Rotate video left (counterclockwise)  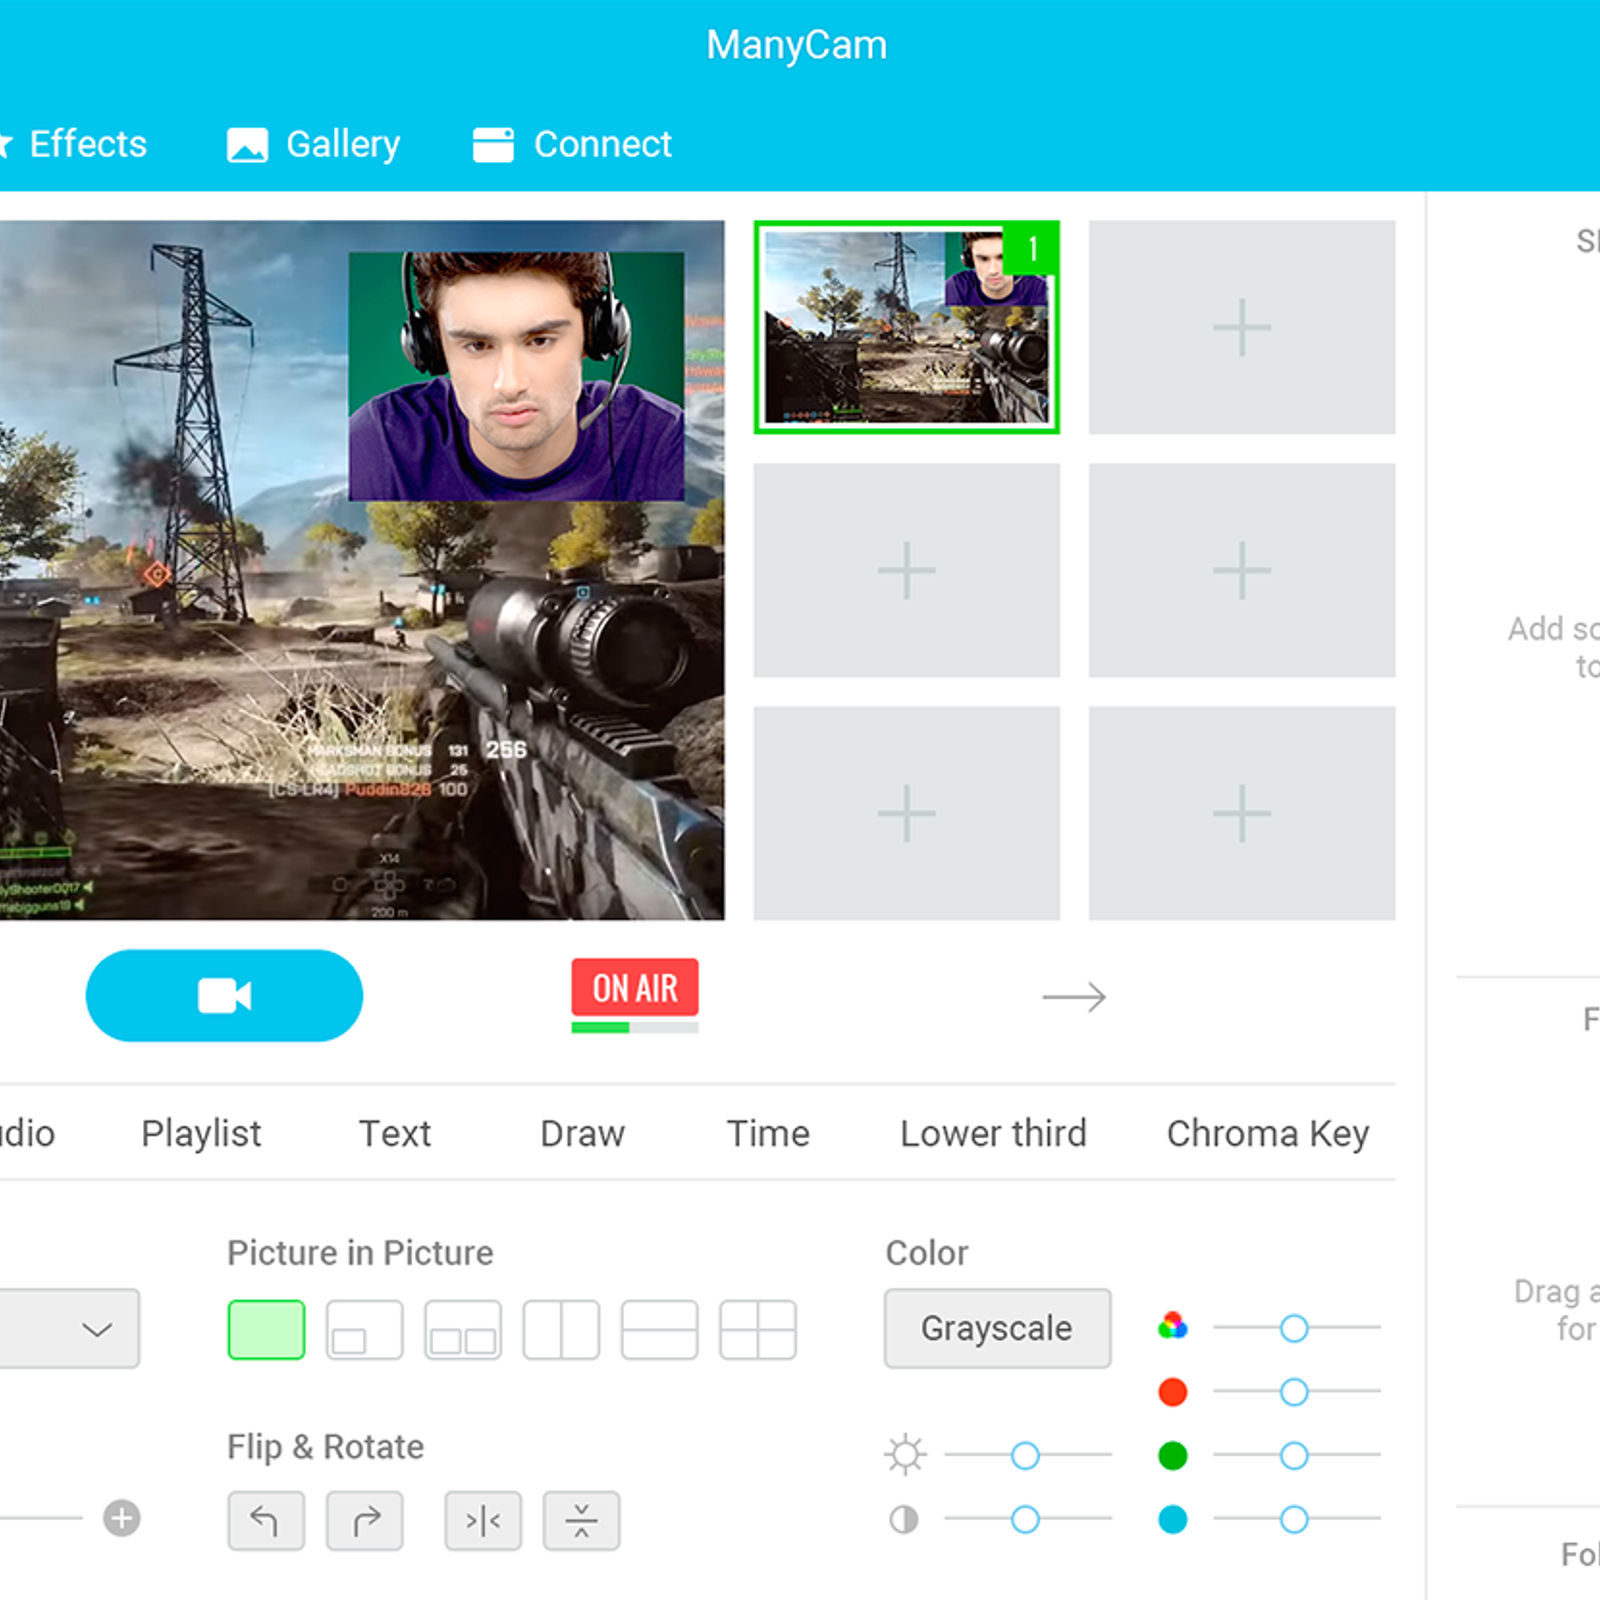pos(266,1521)
